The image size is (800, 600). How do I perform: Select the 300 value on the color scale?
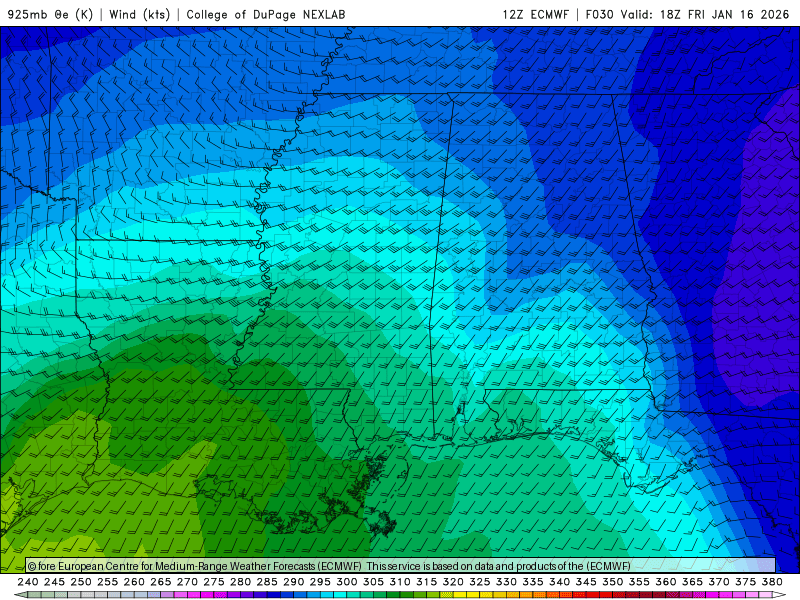[x=347, y=582]
